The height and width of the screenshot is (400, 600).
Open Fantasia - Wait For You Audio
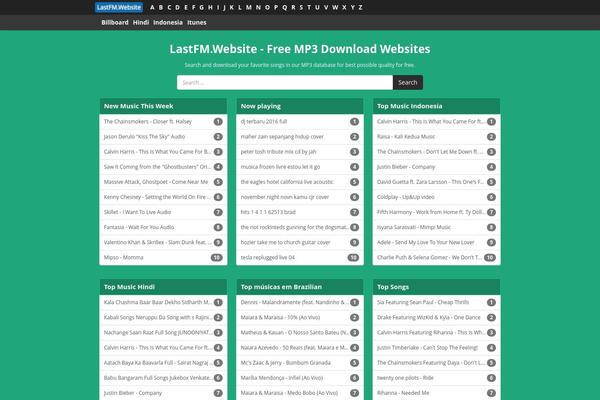[139, 227]
